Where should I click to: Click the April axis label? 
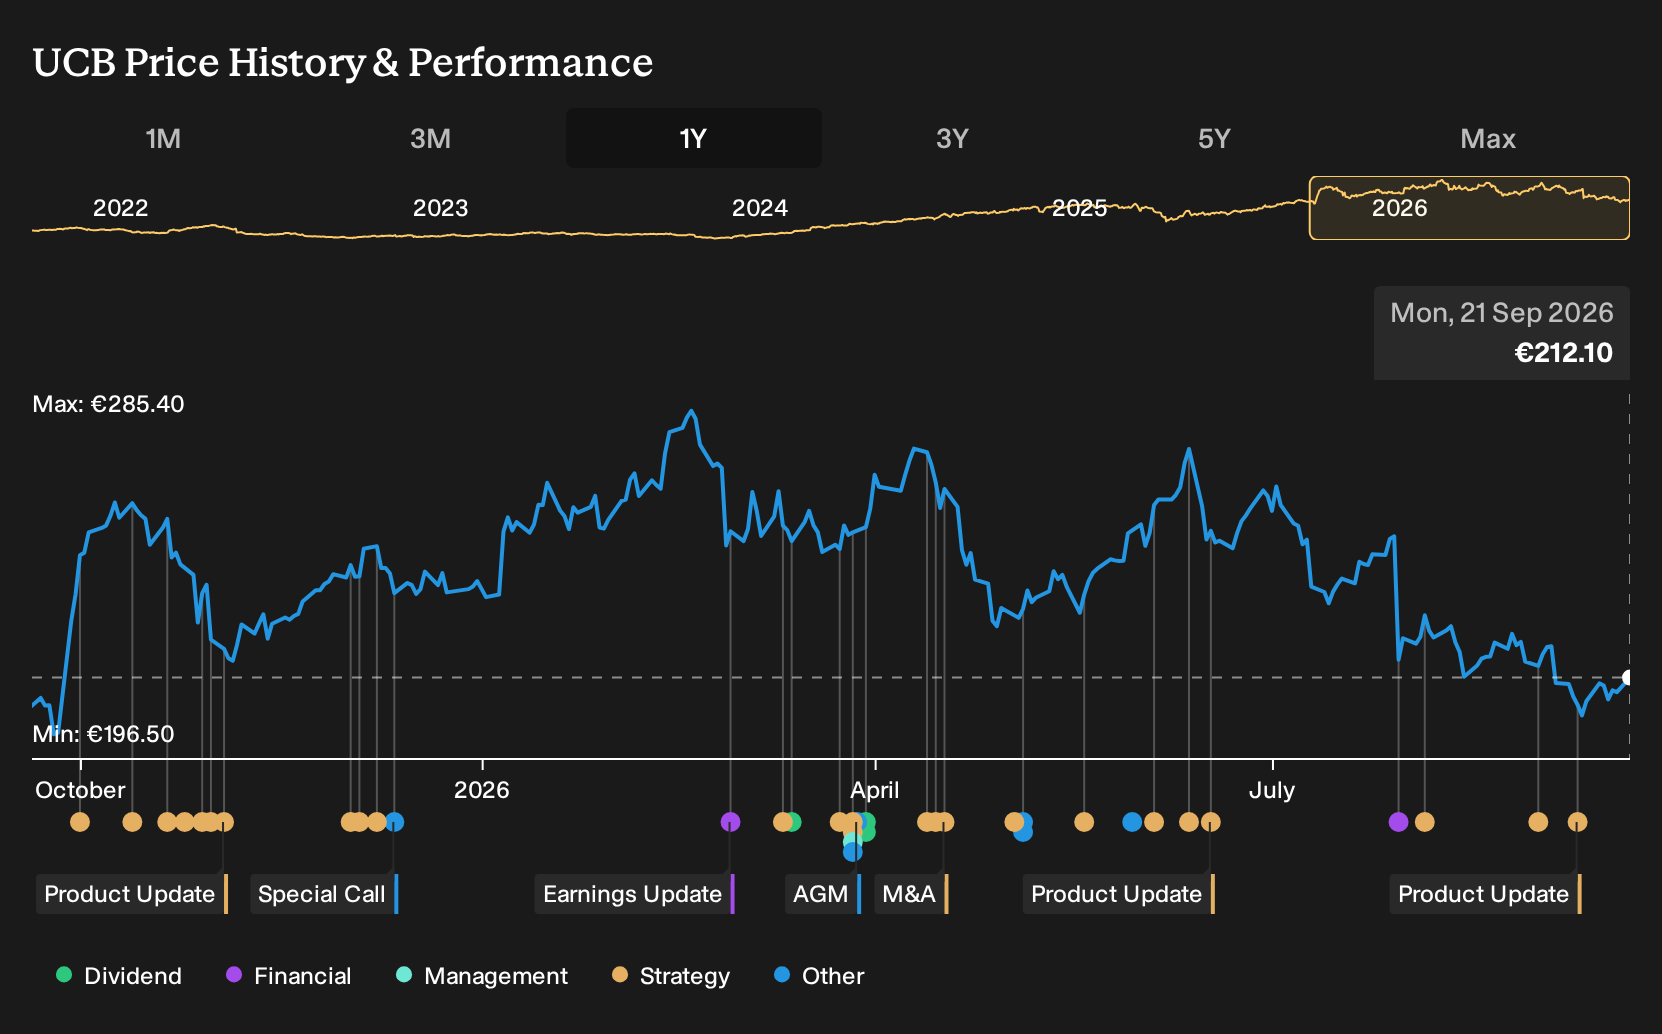point(874,790)
